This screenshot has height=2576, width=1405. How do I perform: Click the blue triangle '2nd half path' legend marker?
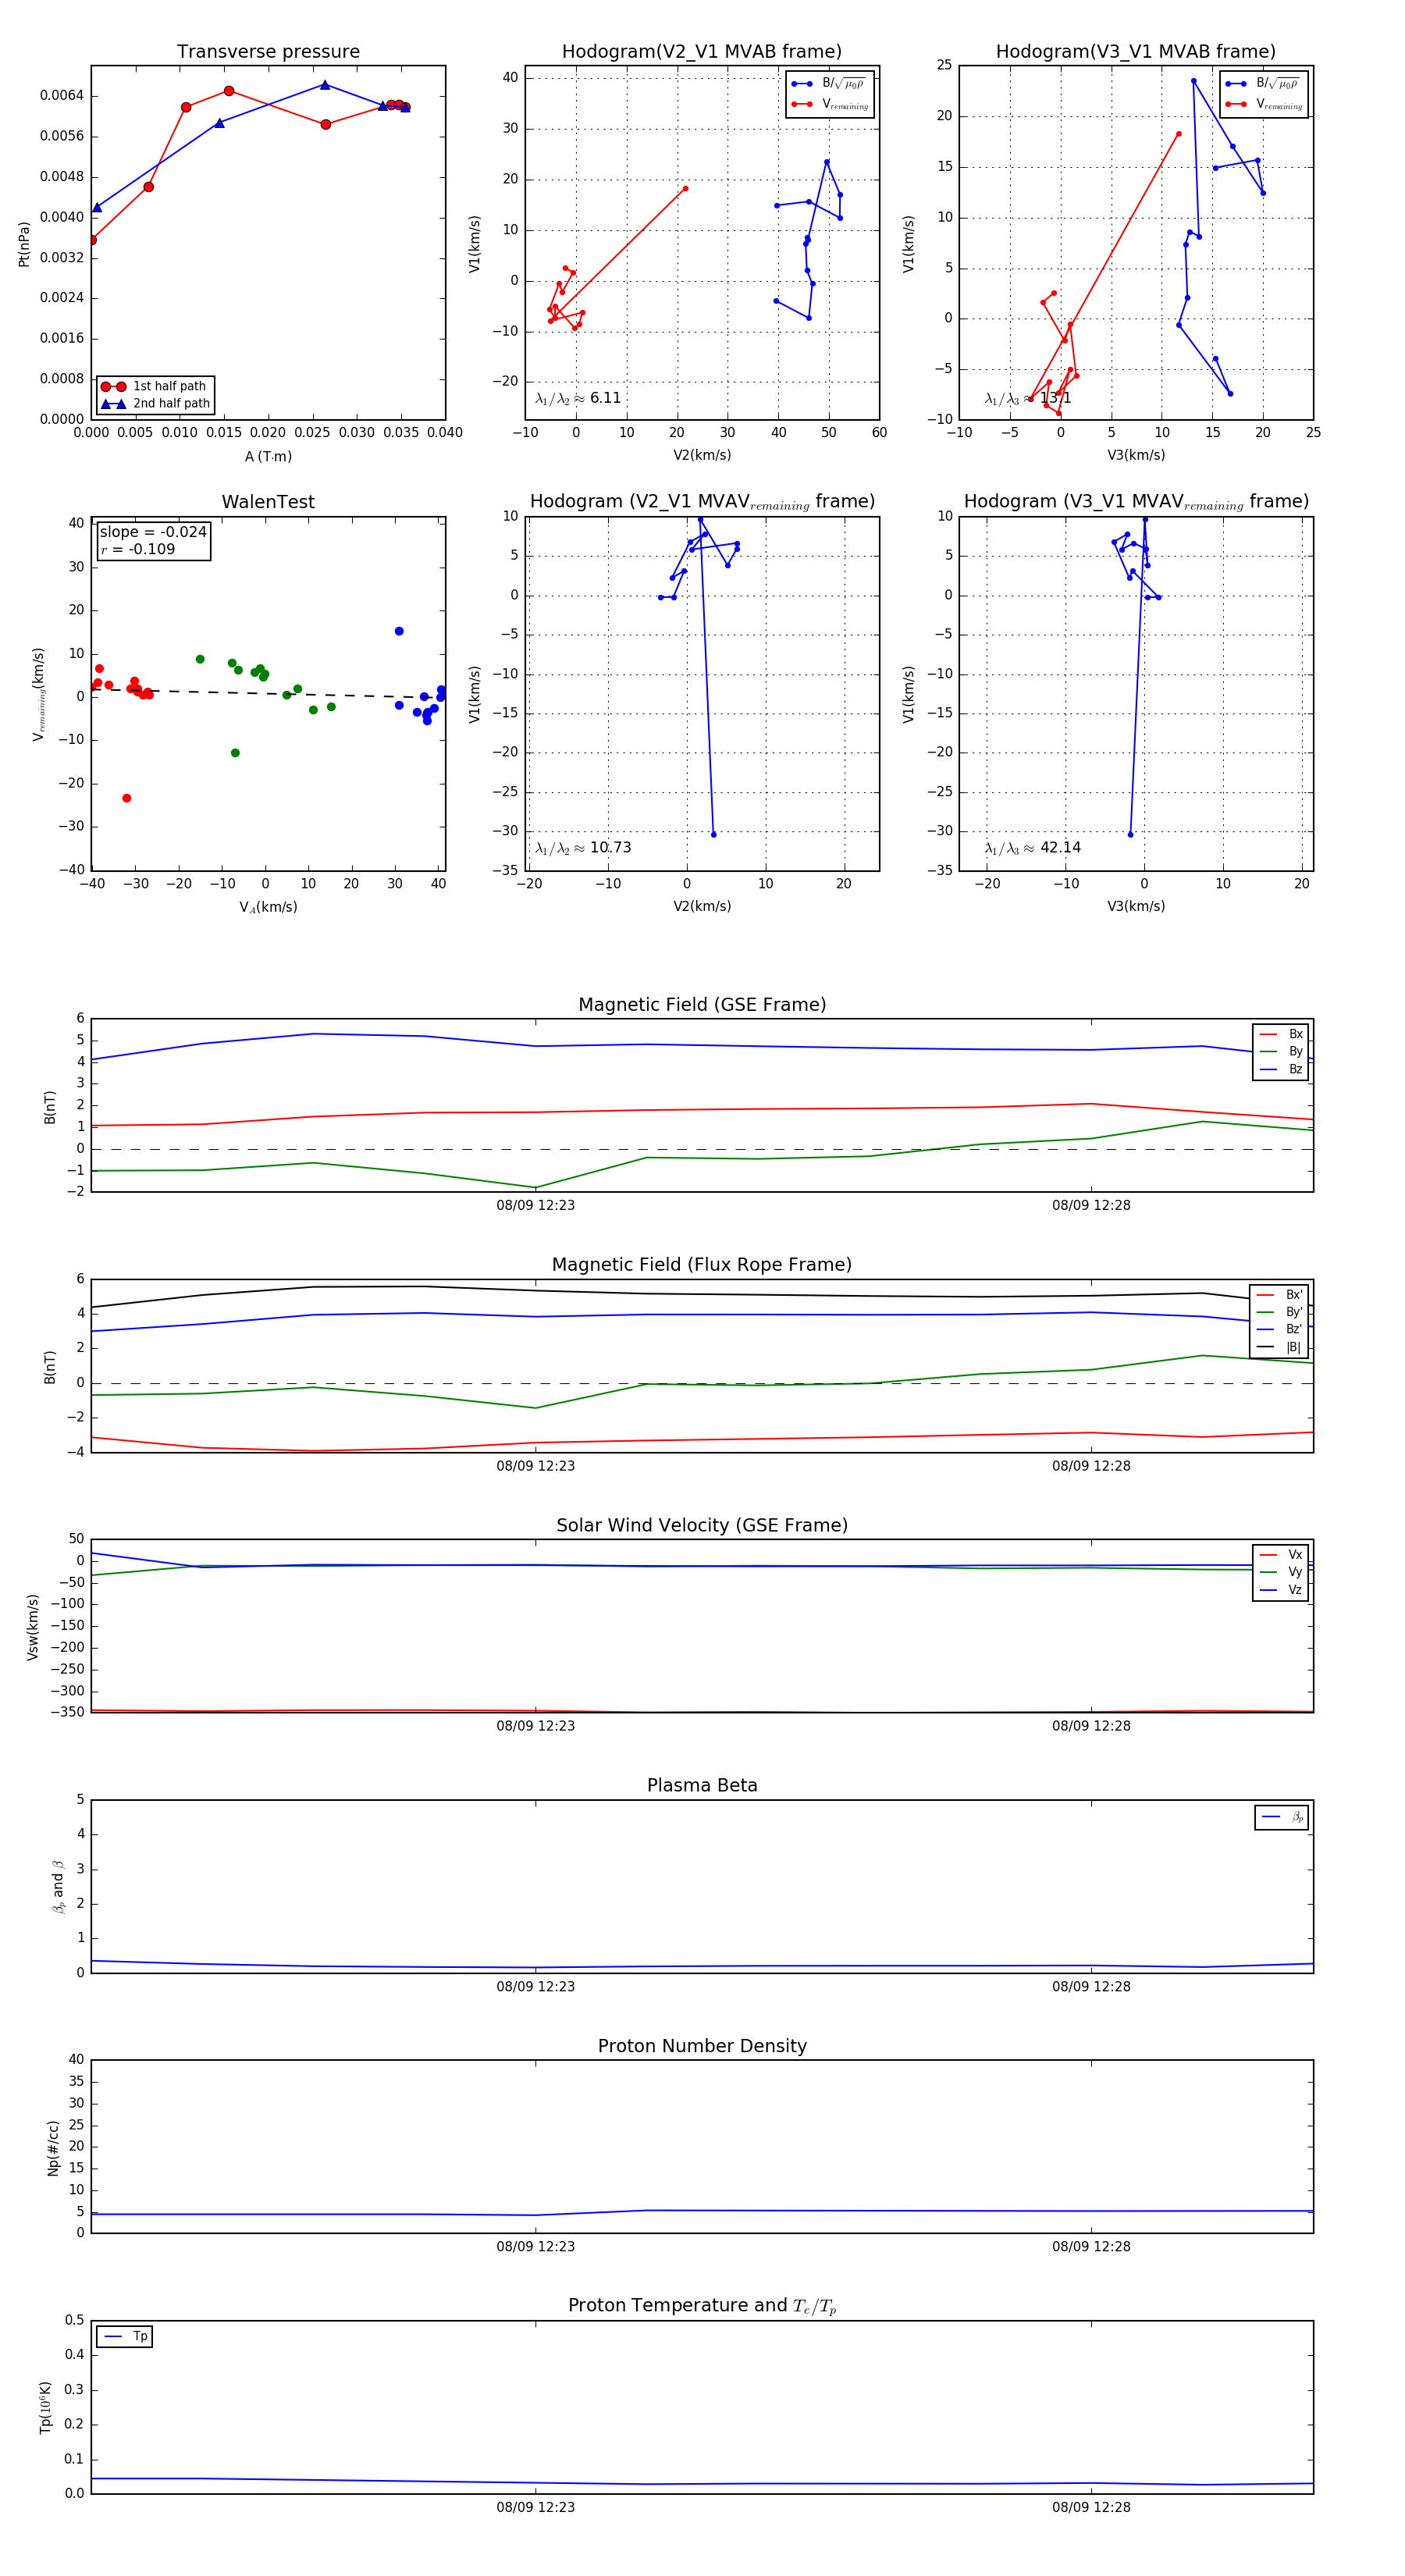pyautogui.click(x=113, y=404)
